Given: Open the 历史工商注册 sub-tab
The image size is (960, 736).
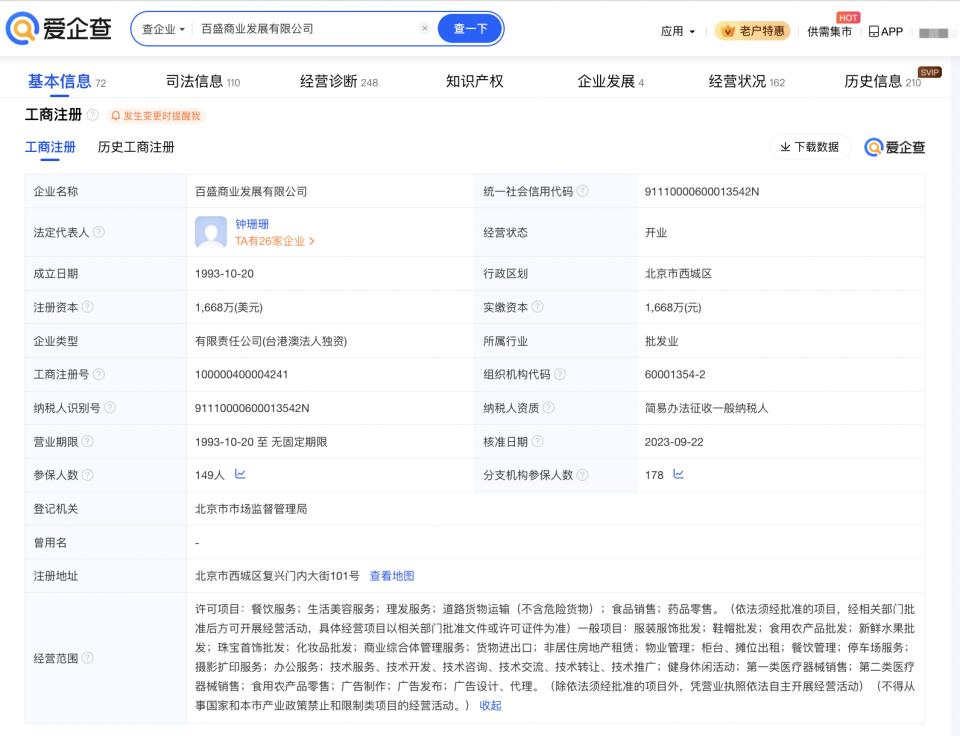Looking at the screenshot, I should pyautogui.click(x=136, y=147).
